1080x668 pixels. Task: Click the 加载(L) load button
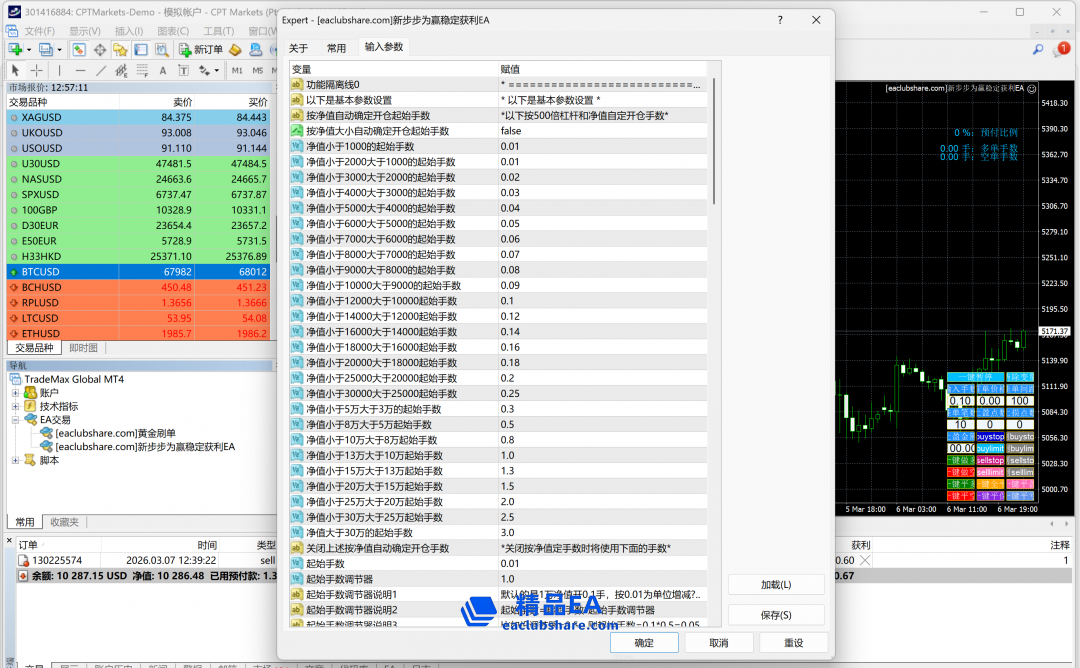tap(776, 584)
